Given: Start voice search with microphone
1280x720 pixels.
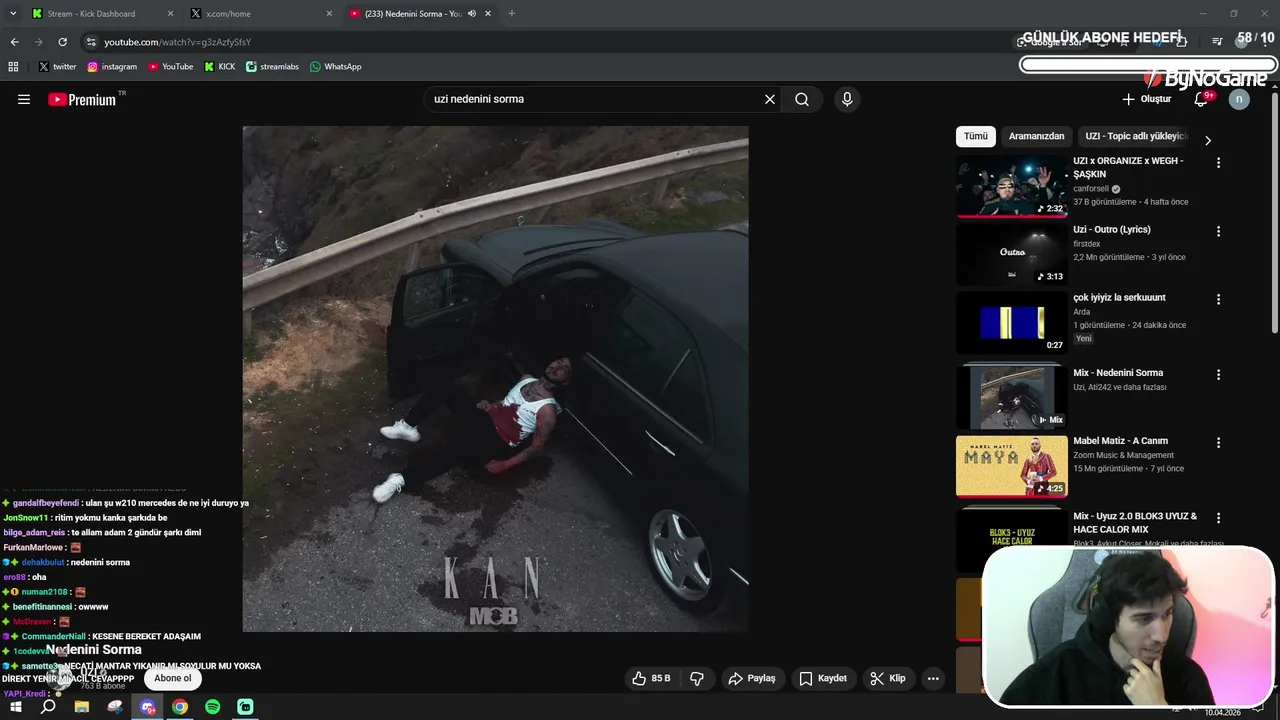Looking at the screenshot, I should coord(847,99).
